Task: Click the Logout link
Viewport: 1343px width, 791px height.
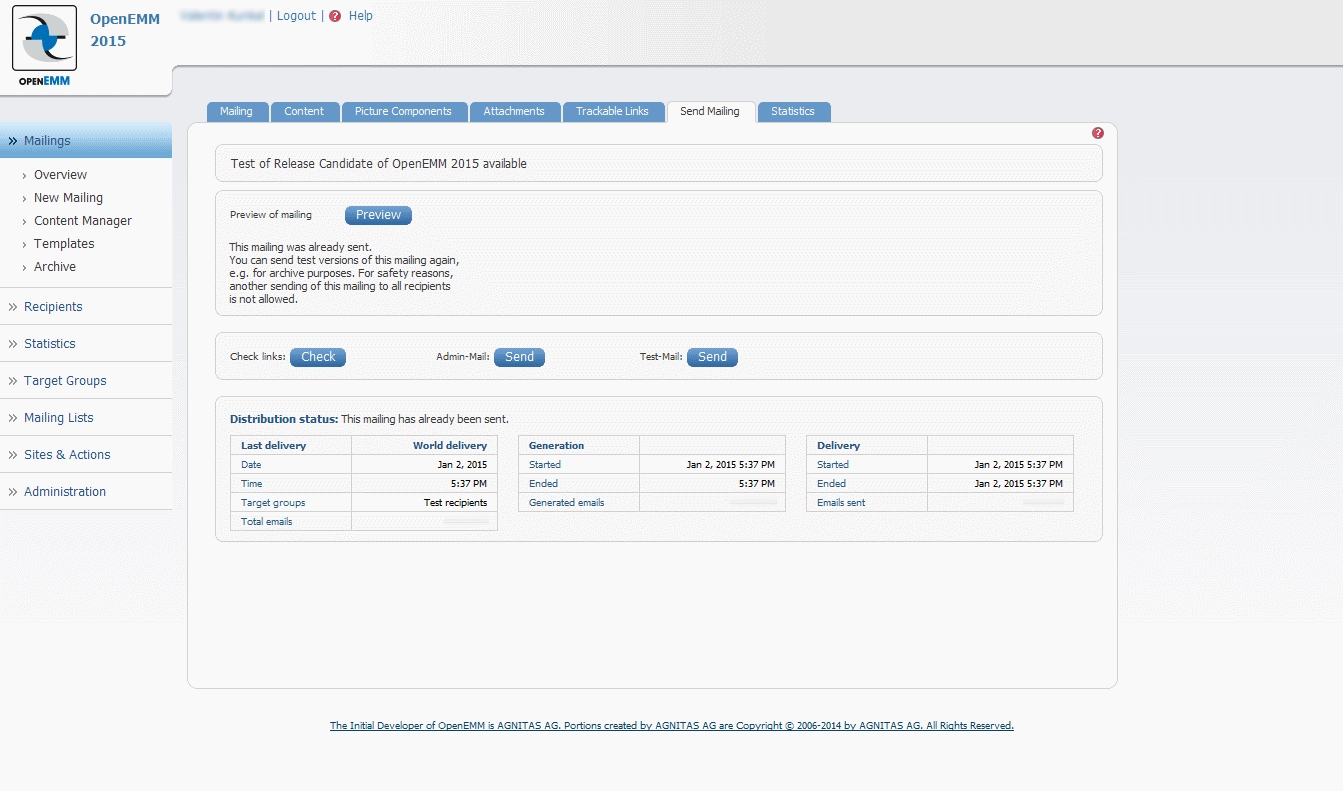Action: (296, 16)
